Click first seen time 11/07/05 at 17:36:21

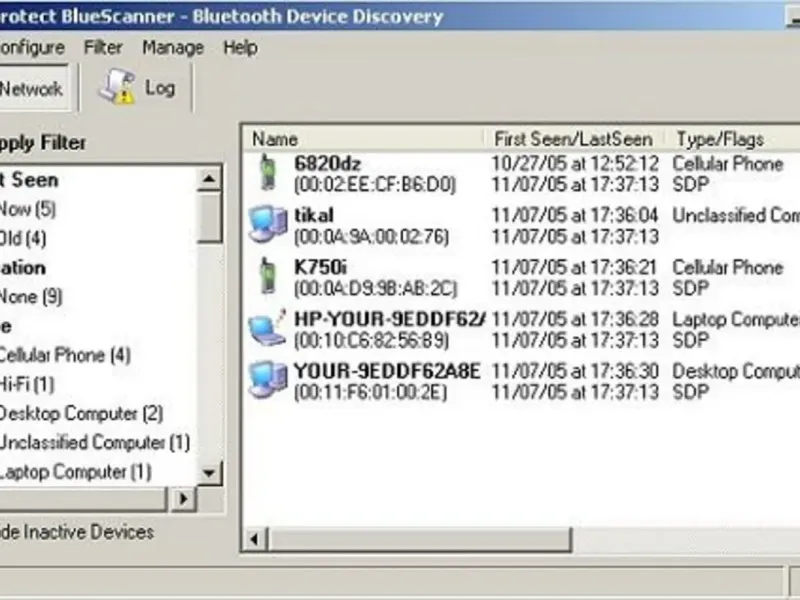pos(575,267)
